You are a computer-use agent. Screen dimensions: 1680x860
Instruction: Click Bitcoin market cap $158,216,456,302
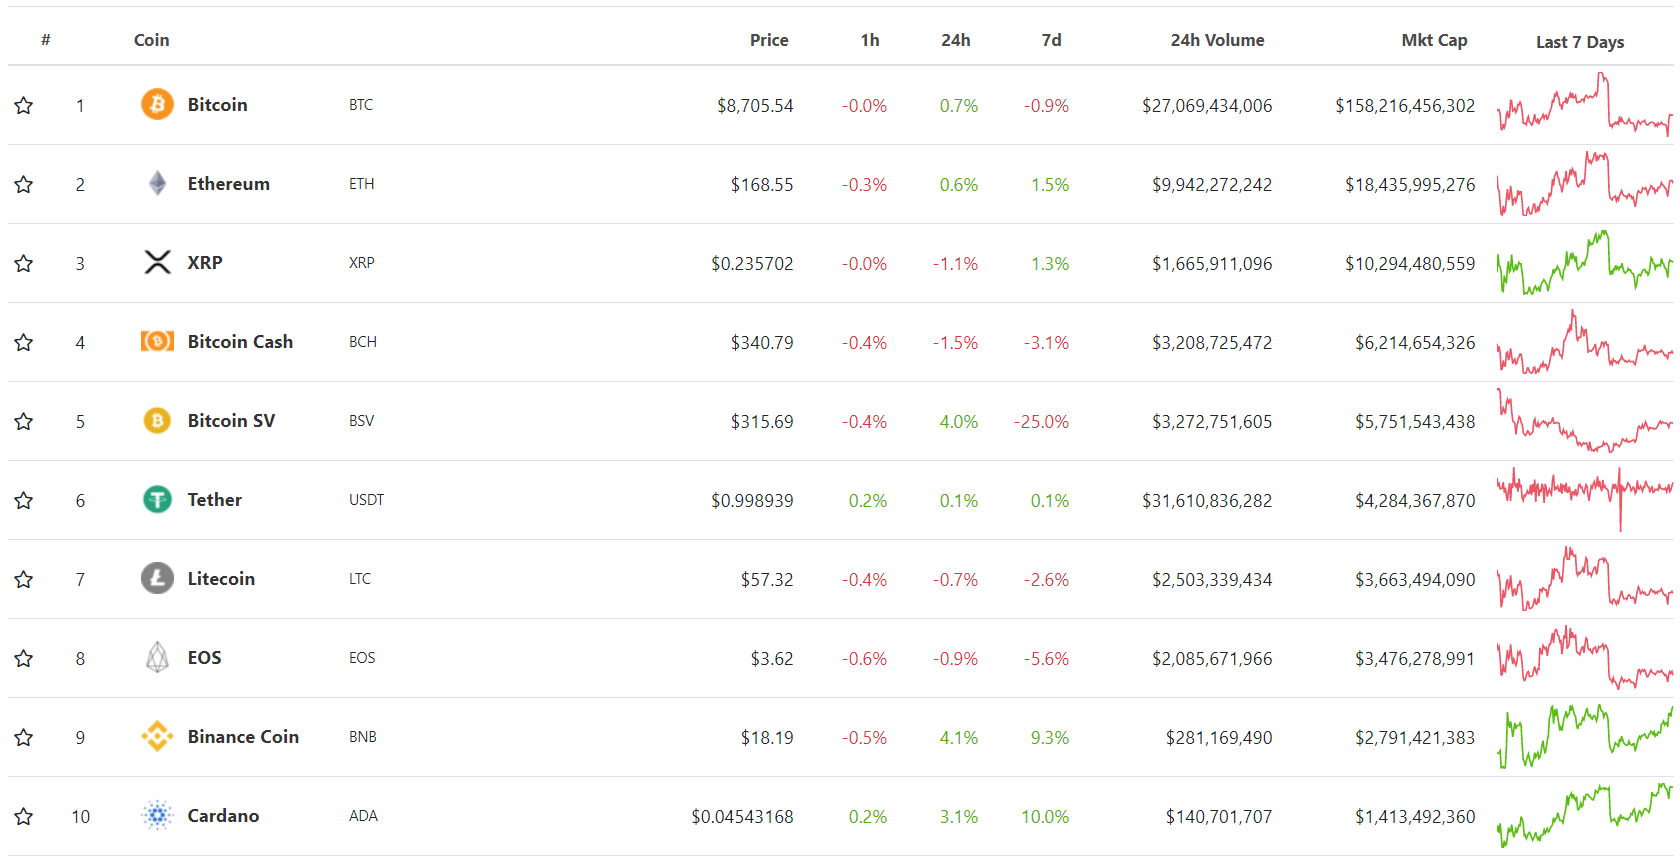click(x=1405, y=105)
